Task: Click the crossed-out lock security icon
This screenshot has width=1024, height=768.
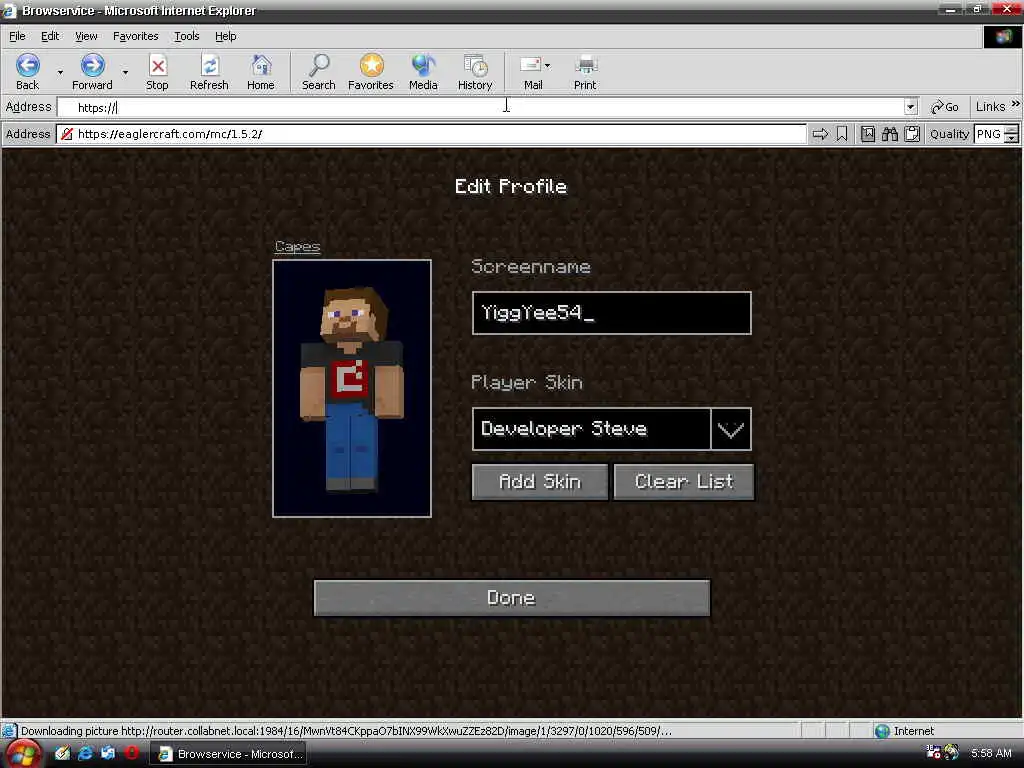Action: click(67, 134)
